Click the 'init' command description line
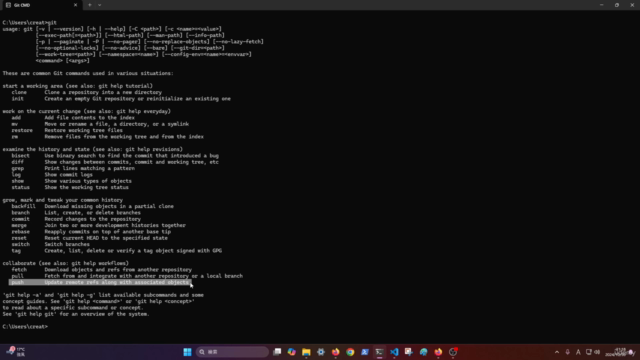640x360 pixels. 121,99
